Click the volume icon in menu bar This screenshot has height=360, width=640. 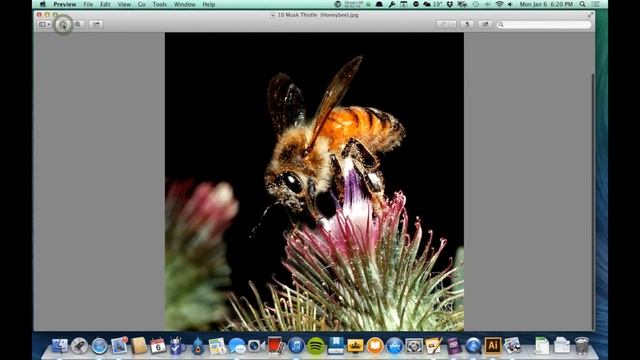510,4
